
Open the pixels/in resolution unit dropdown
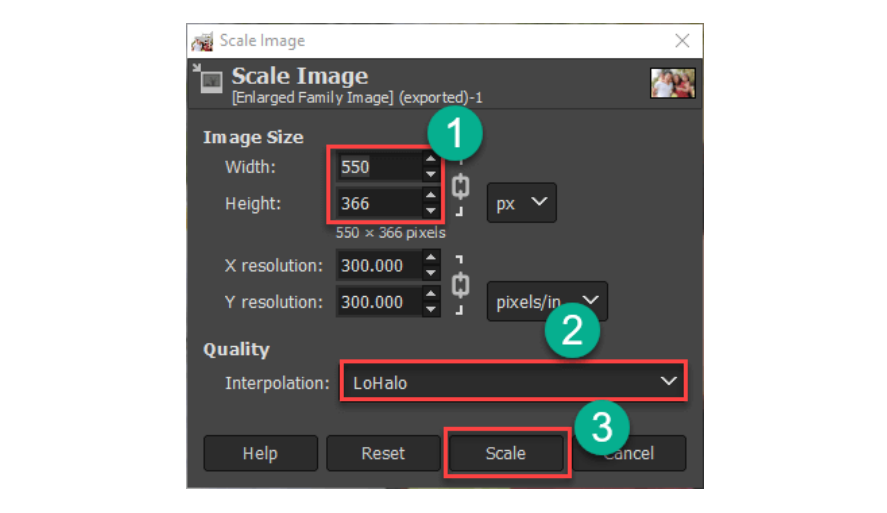pos(546,301)
